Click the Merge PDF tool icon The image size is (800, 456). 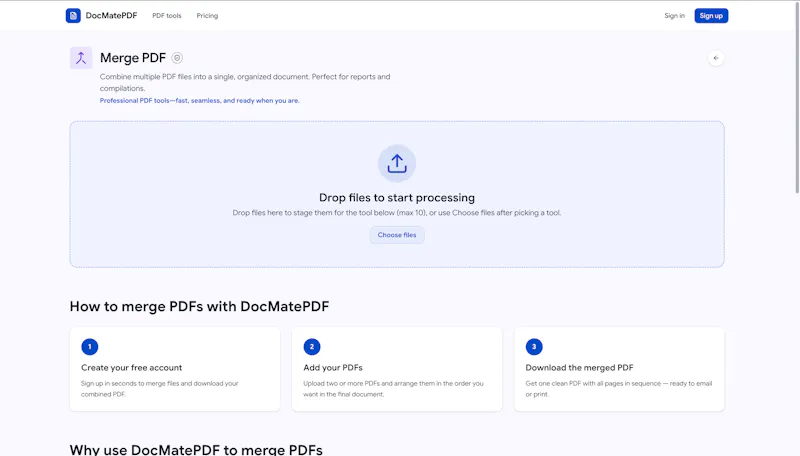click(x=81, y=58)
